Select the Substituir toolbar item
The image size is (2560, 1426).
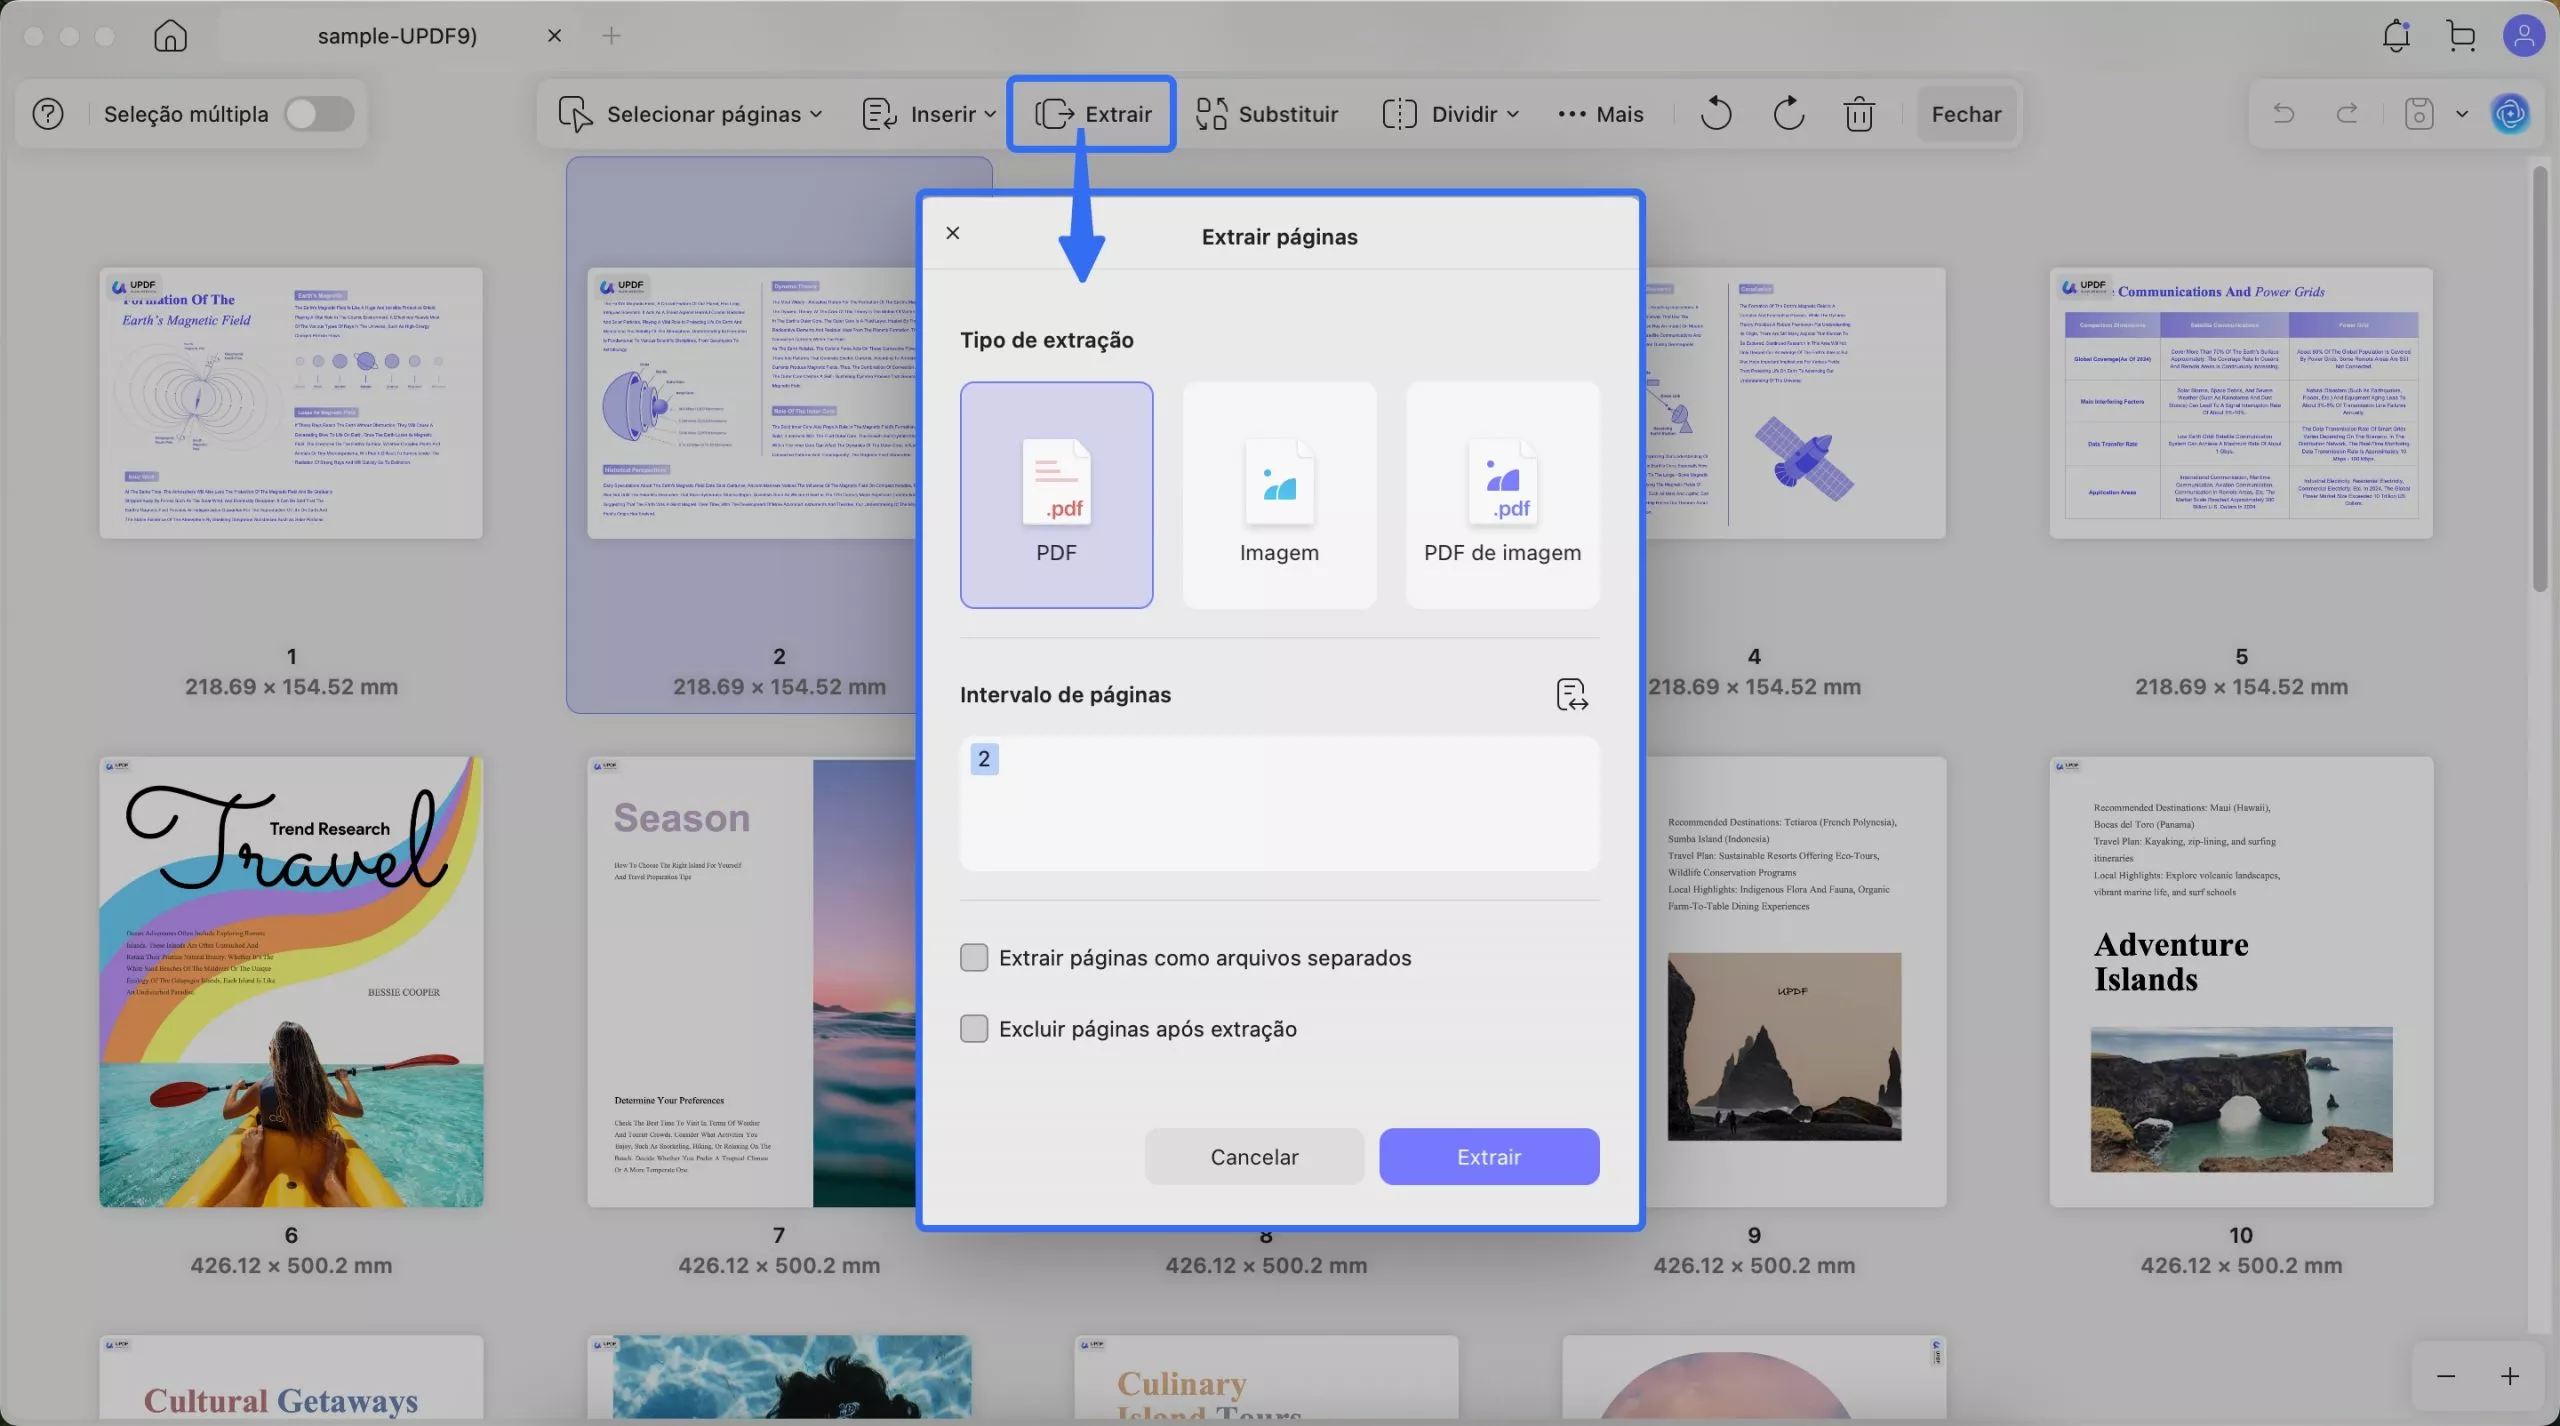click(1267, 114)
